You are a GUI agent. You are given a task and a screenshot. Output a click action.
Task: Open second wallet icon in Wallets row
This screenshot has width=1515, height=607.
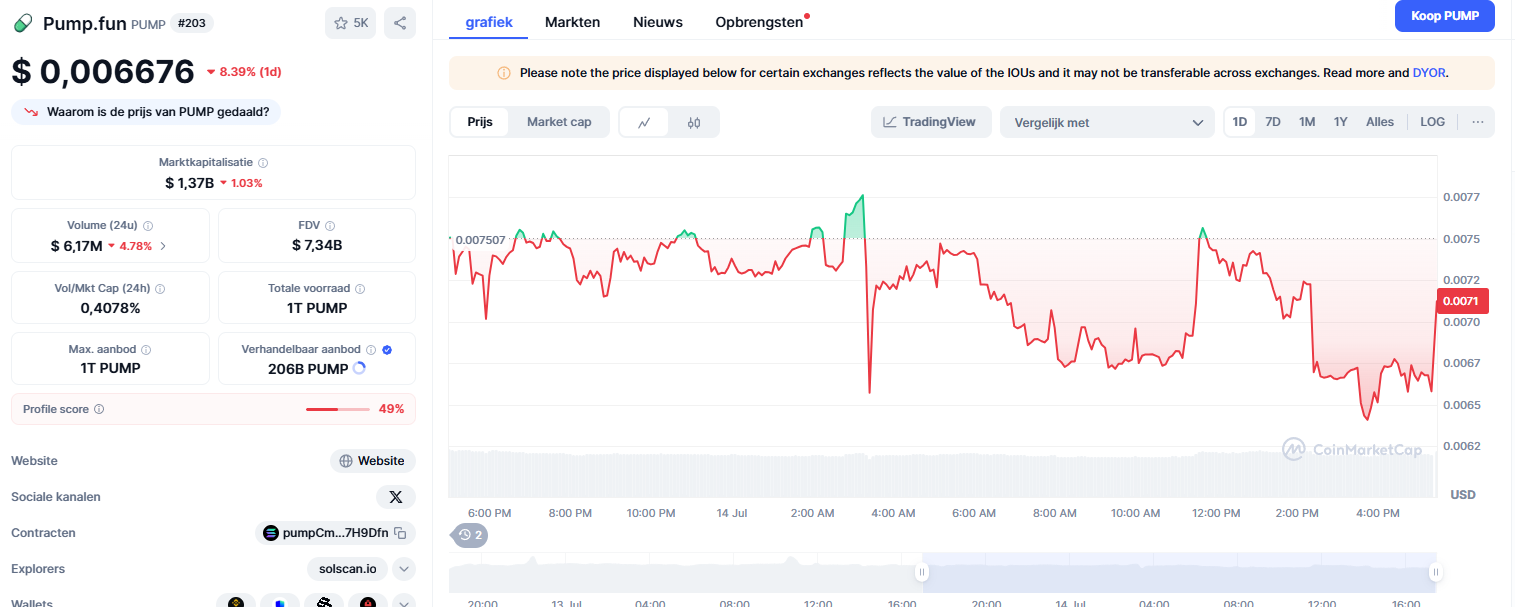click(280, 603)
